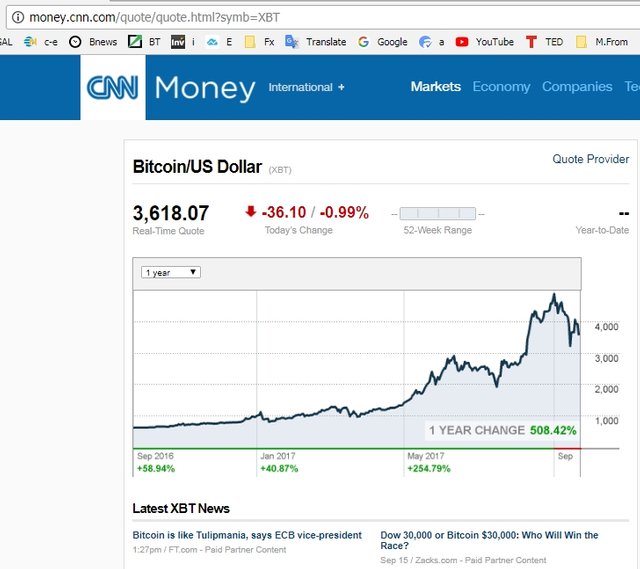Image resolution: width=640 pixels, height=569 pixels.
Task: Open the c-e bookmark icon
Action: 30,42
